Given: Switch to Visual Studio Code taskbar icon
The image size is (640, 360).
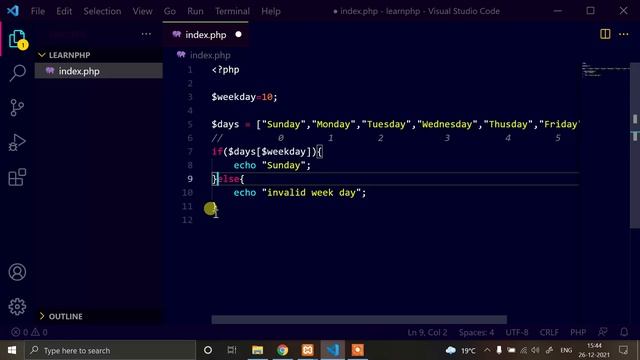Looking at the screenshot, I should 333,350.
